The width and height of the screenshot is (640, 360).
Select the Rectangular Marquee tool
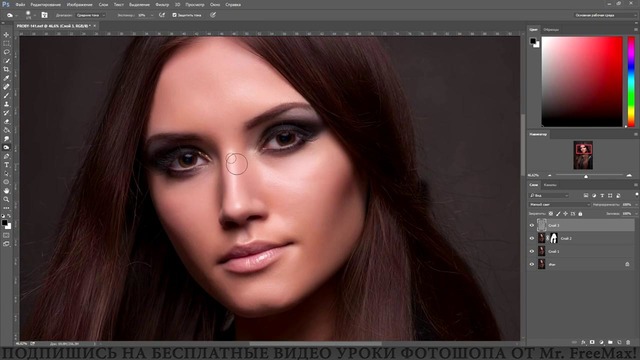pos(6,43)
